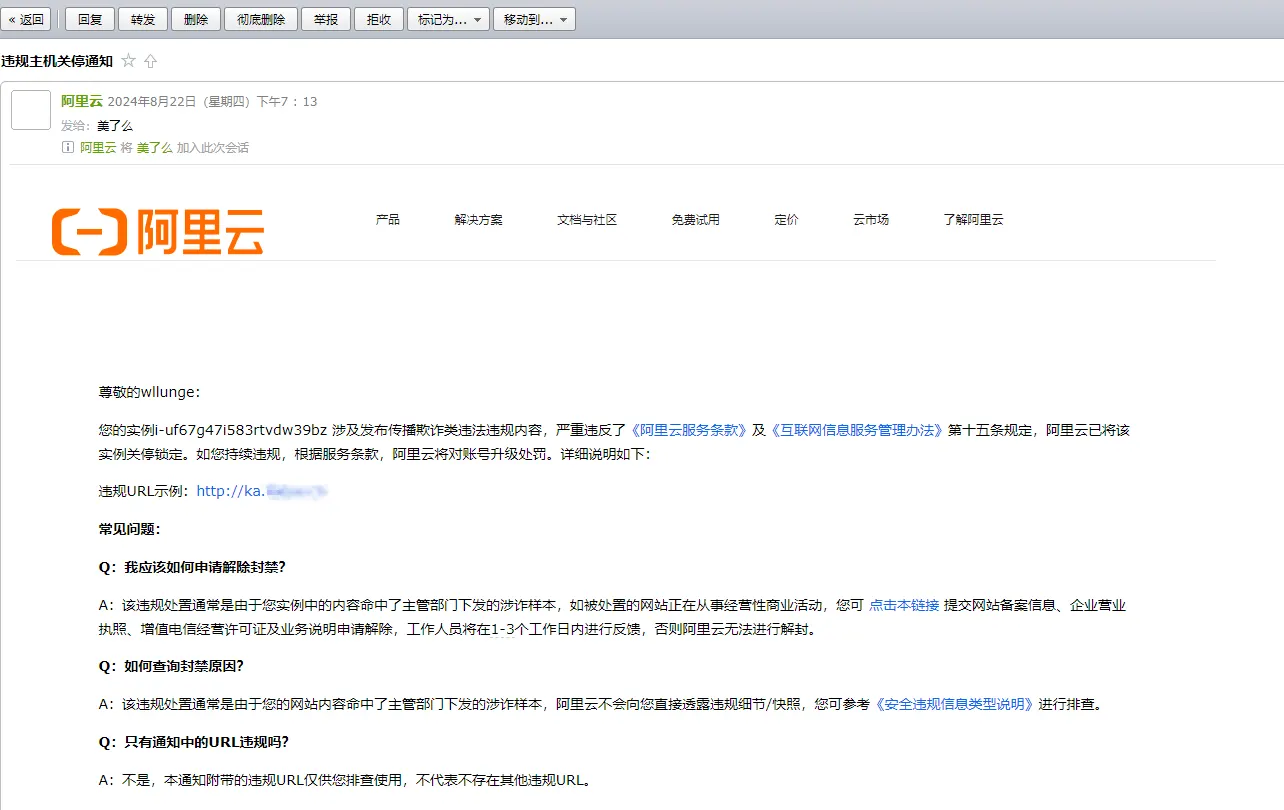Click the email subject 违规主机关停通知
This screenshot has height=810, width=1284.
coord(57,61)
